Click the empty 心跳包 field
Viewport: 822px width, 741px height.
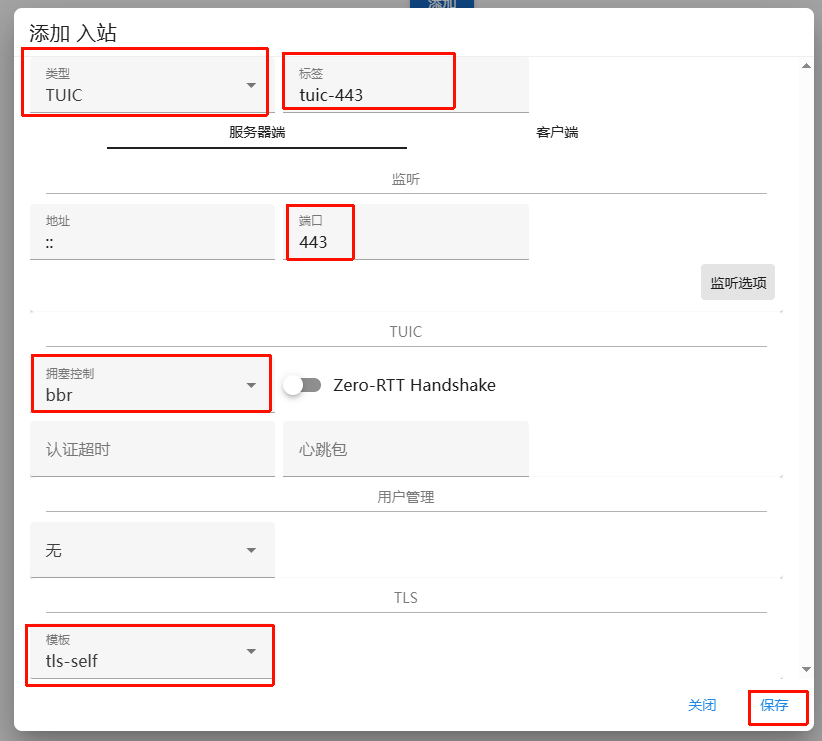click(405, 449)
